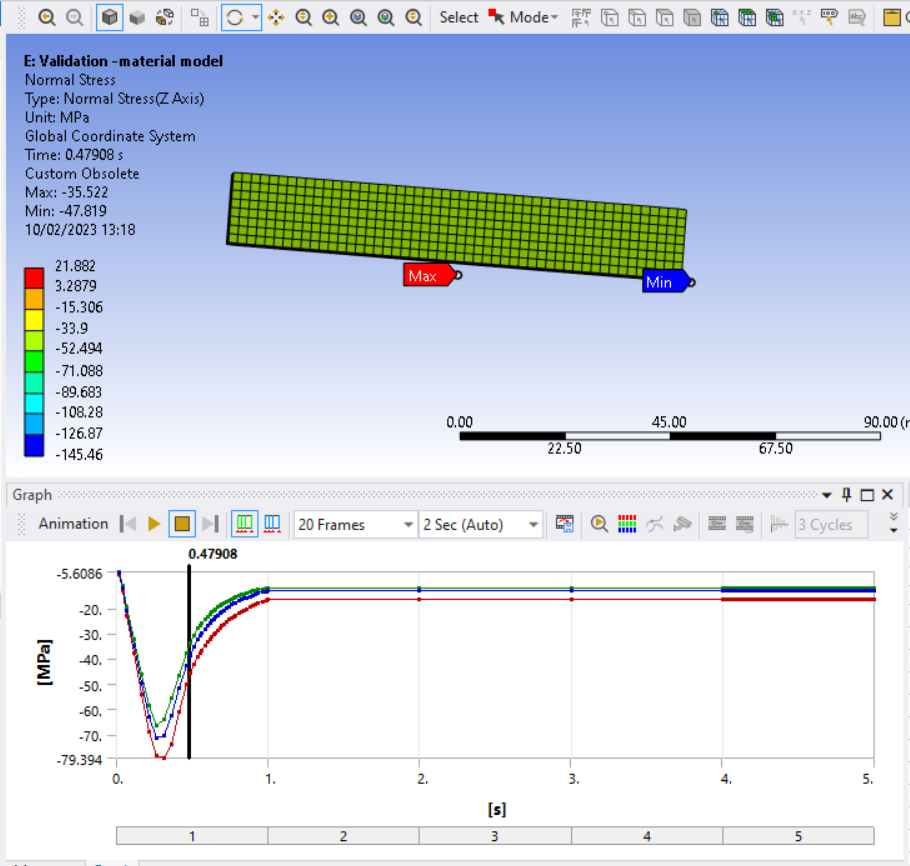Click the leftmost magnifier zoom icon

point(47,17)
